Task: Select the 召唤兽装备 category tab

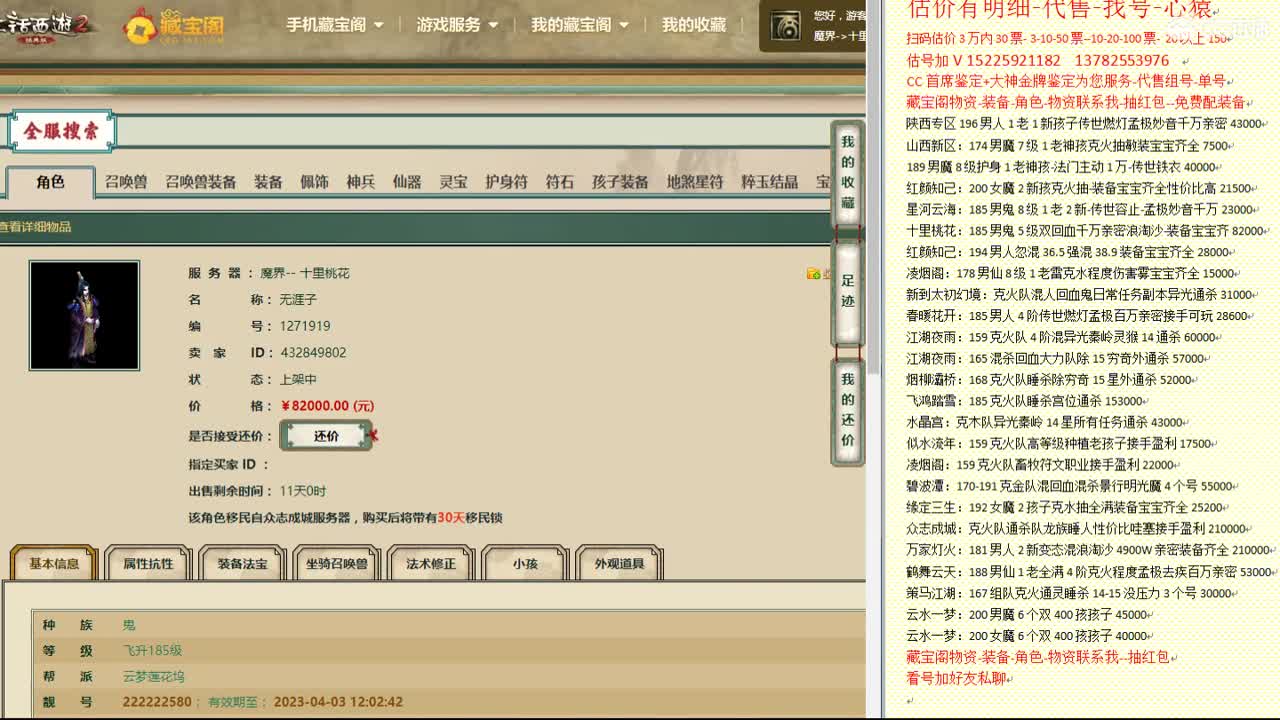Action: click(201, 182)
